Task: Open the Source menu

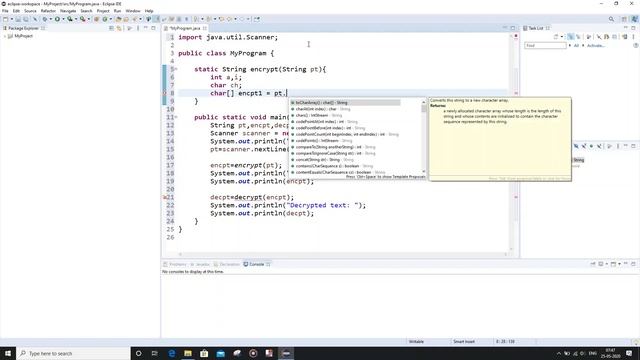Action: (30, 11)
